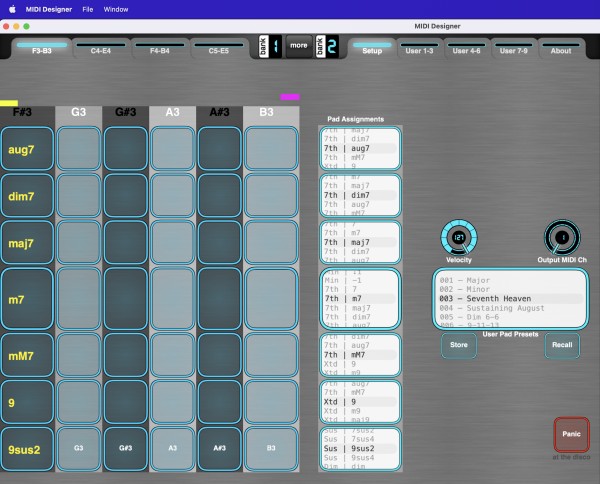Click the Store preset button
Viewport: 600px width, 484px height.
pyautogui.click(x=459, y=345)
